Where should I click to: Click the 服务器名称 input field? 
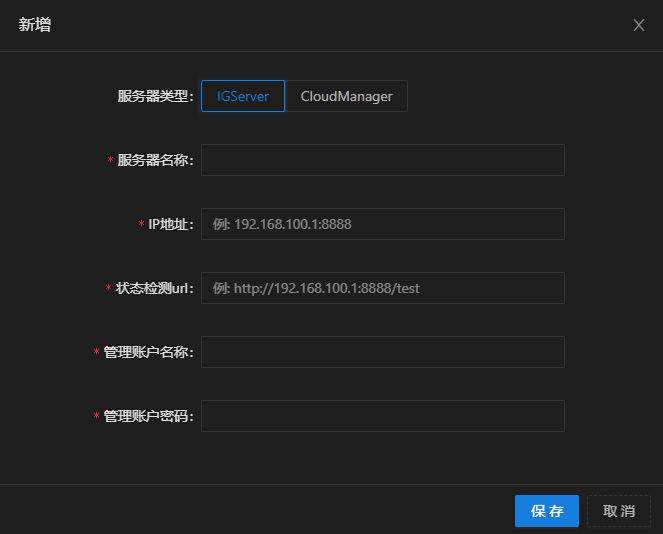click(x=383, y=160)
